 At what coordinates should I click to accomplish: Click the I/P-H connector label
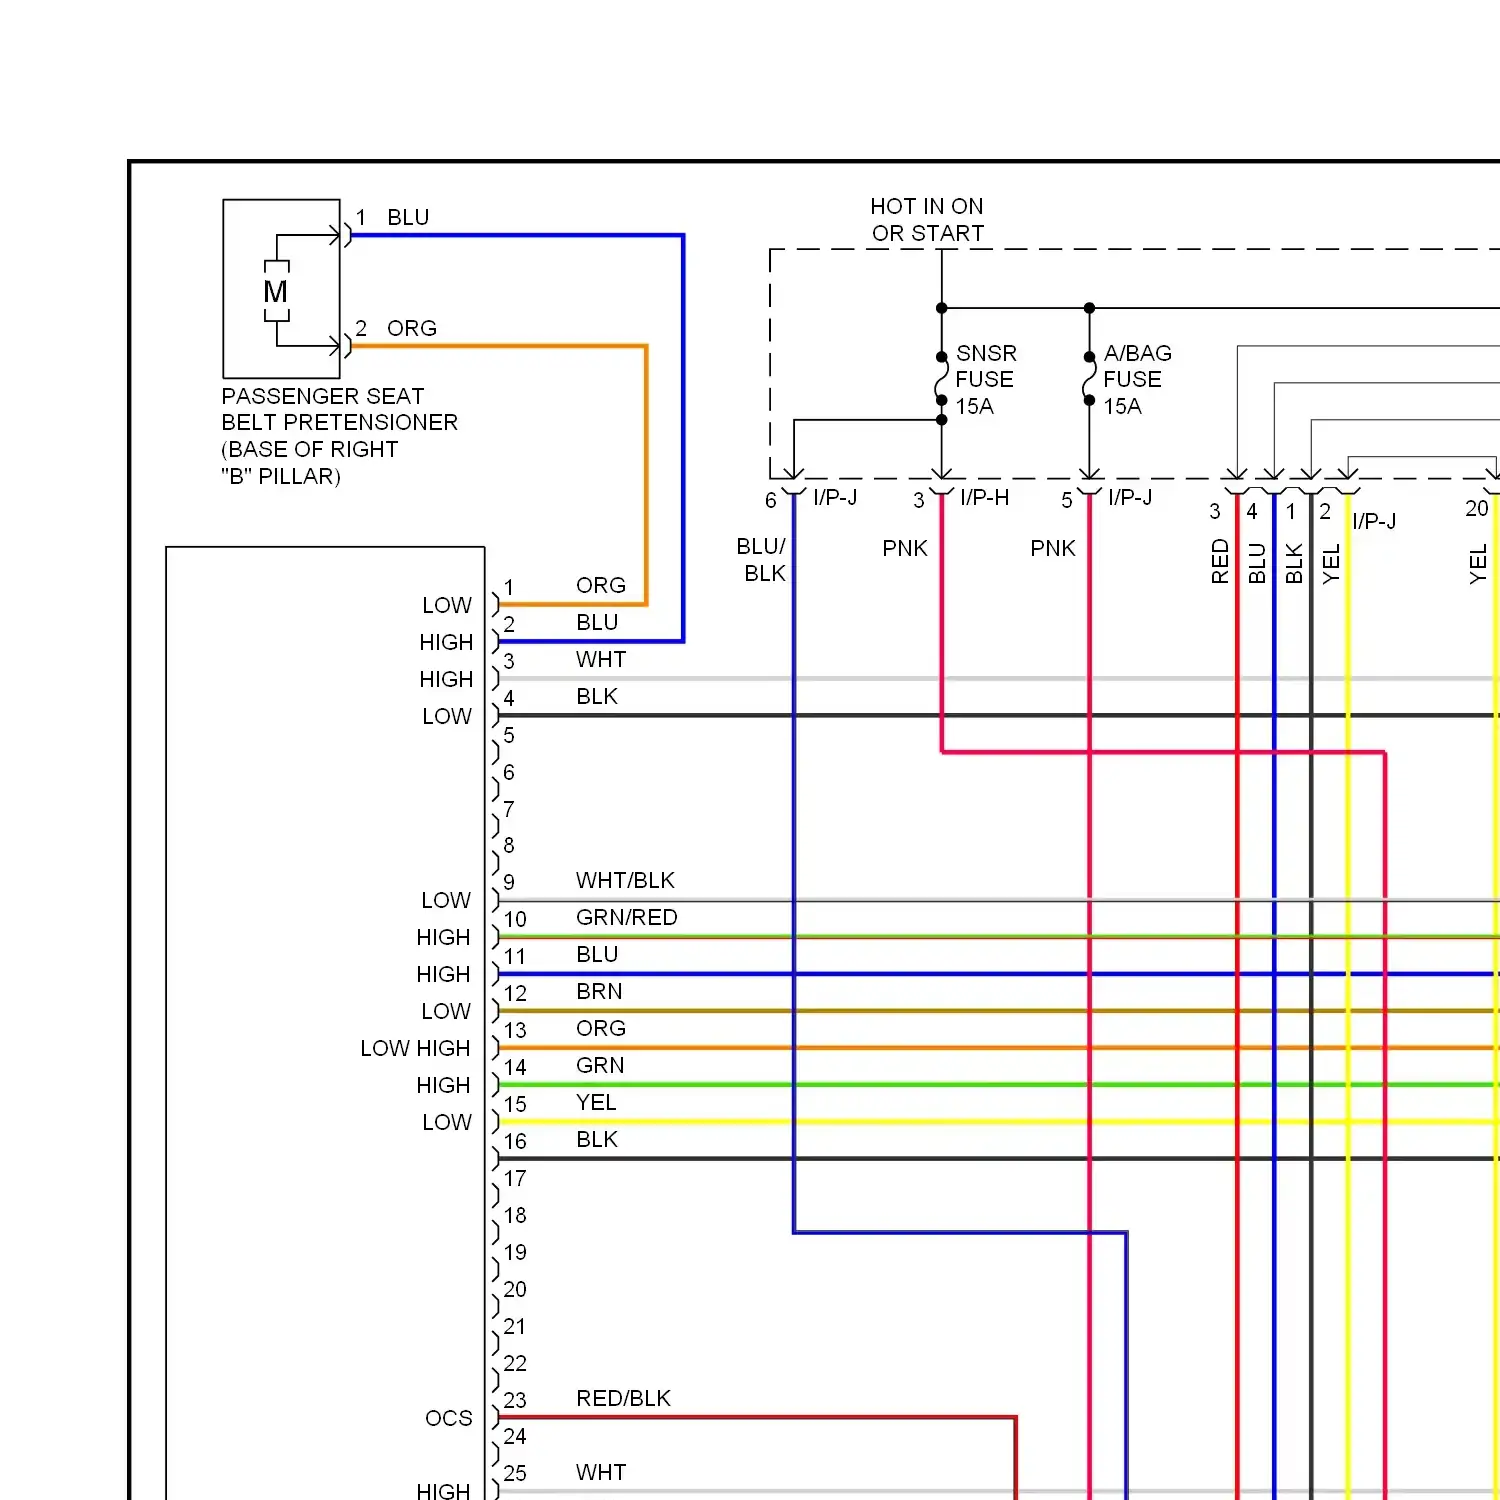coord(984,498)
